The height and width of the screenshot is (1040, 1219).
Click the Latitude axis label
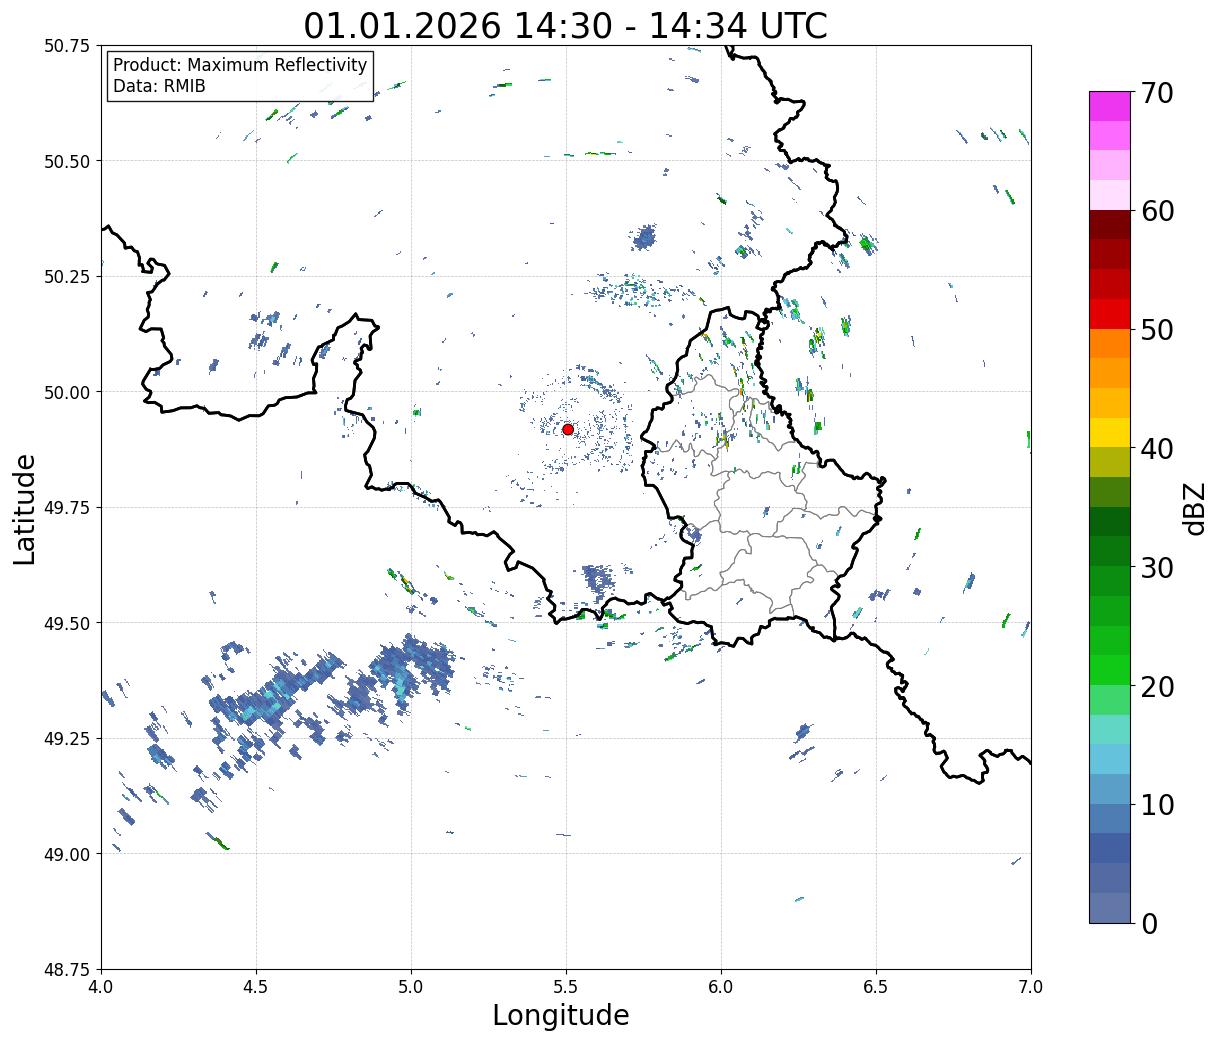(25, 508)
